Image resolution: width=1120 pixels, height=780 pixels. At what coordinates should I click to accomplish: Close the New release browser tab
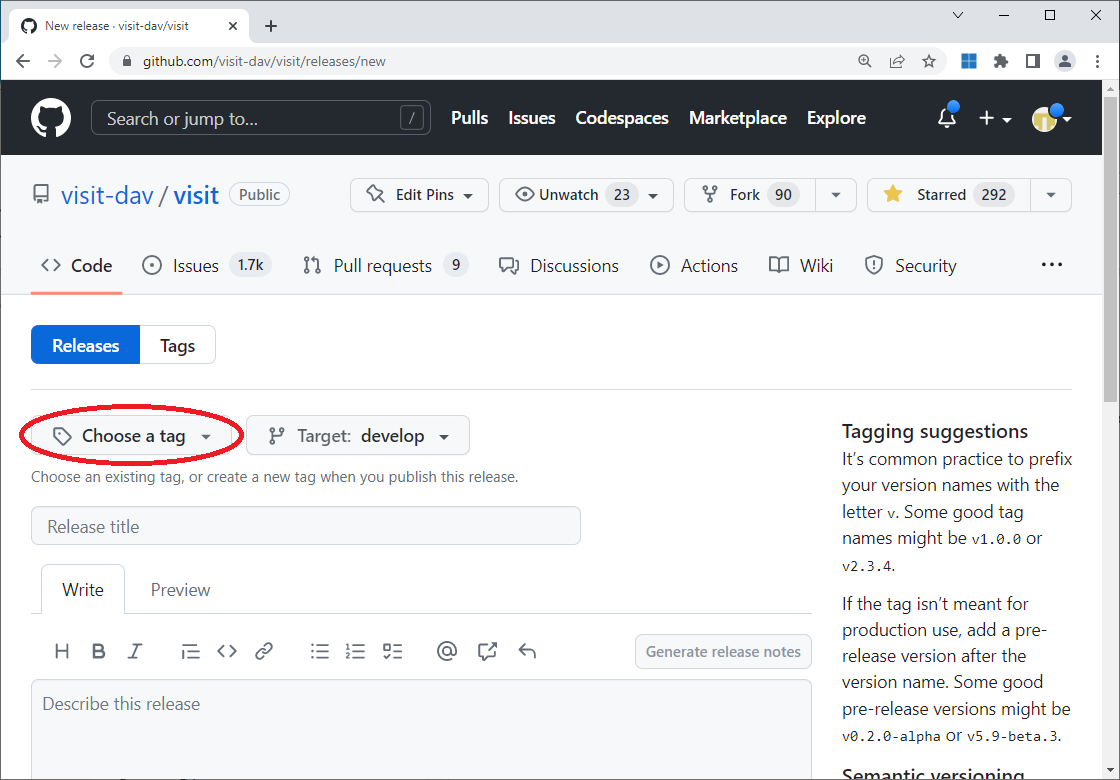click(x=233, y=26)
